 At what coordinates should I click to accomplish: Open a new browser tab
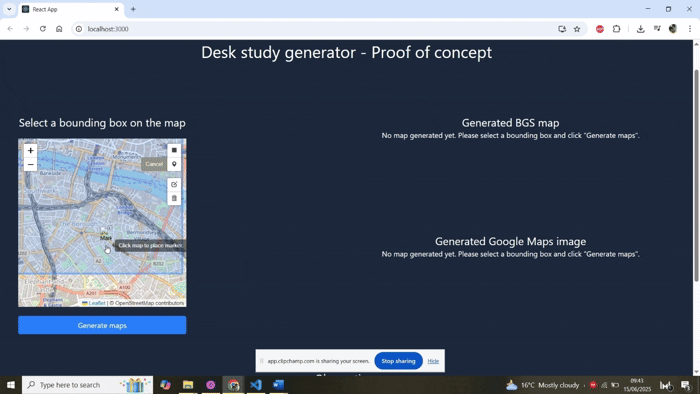pos(133,9)
